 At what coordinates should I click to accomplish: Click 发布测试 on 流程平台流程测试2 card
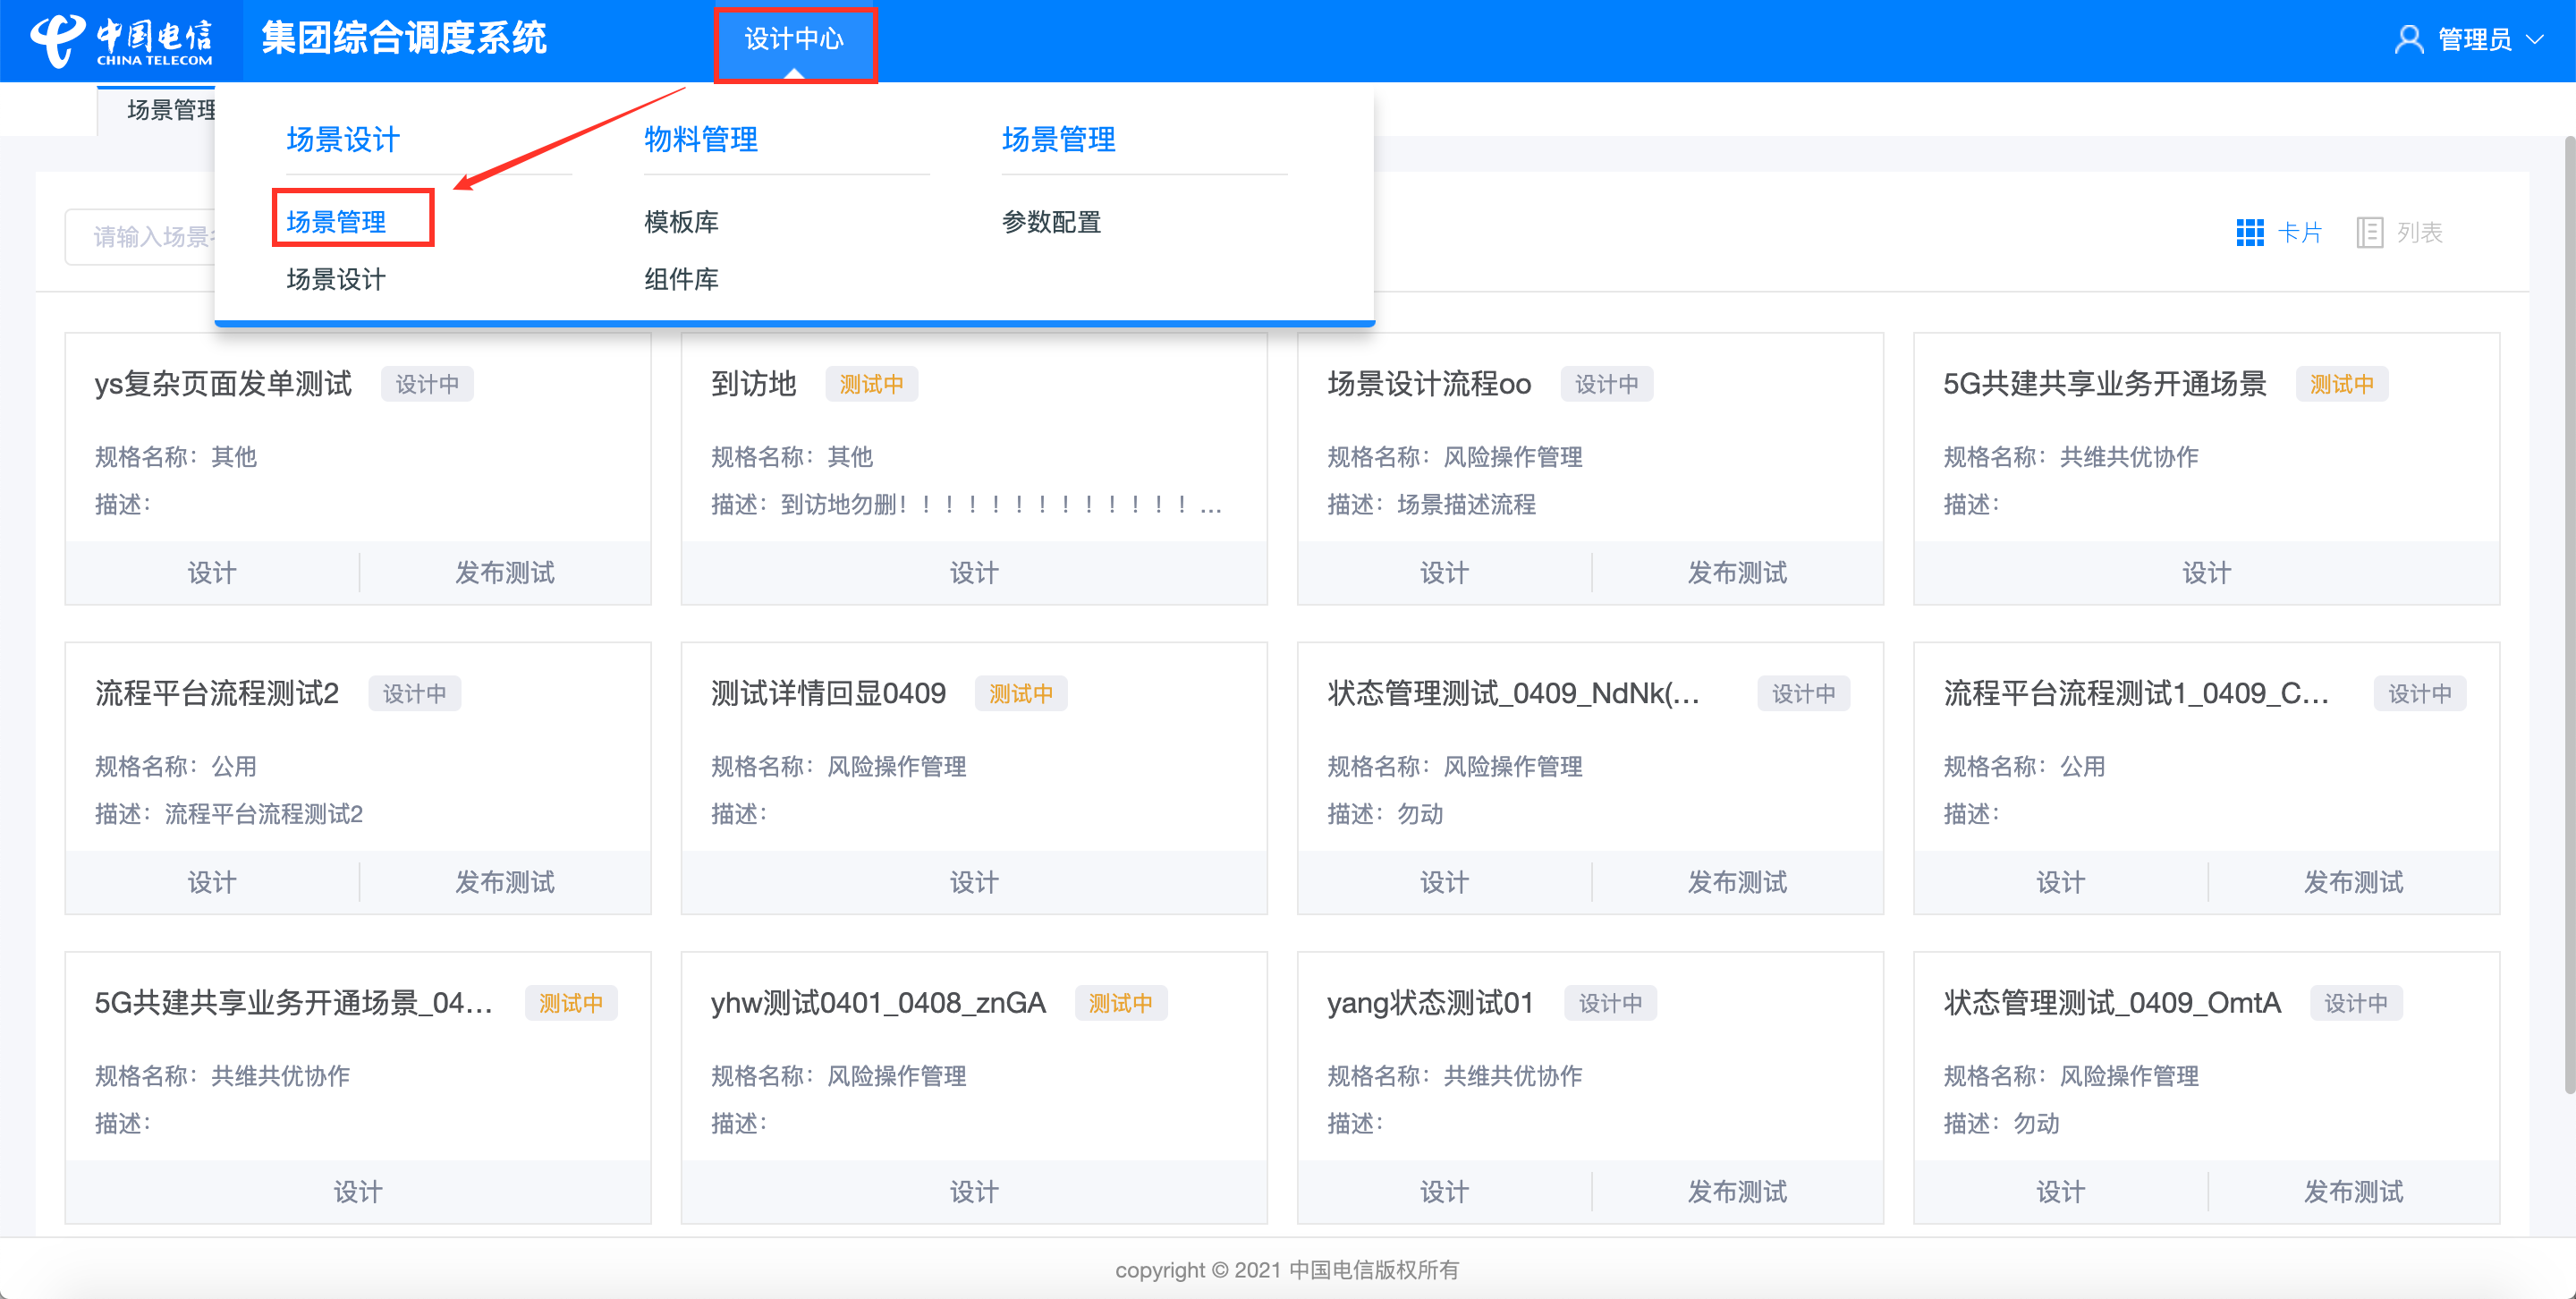505,882
